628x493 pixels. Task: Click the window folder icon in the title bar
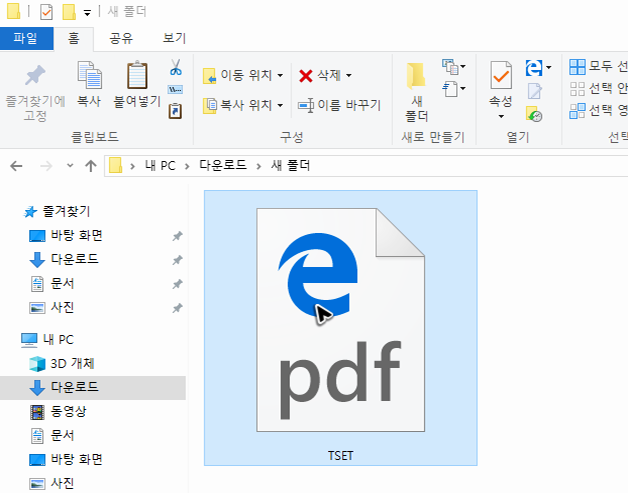[13, 11]
